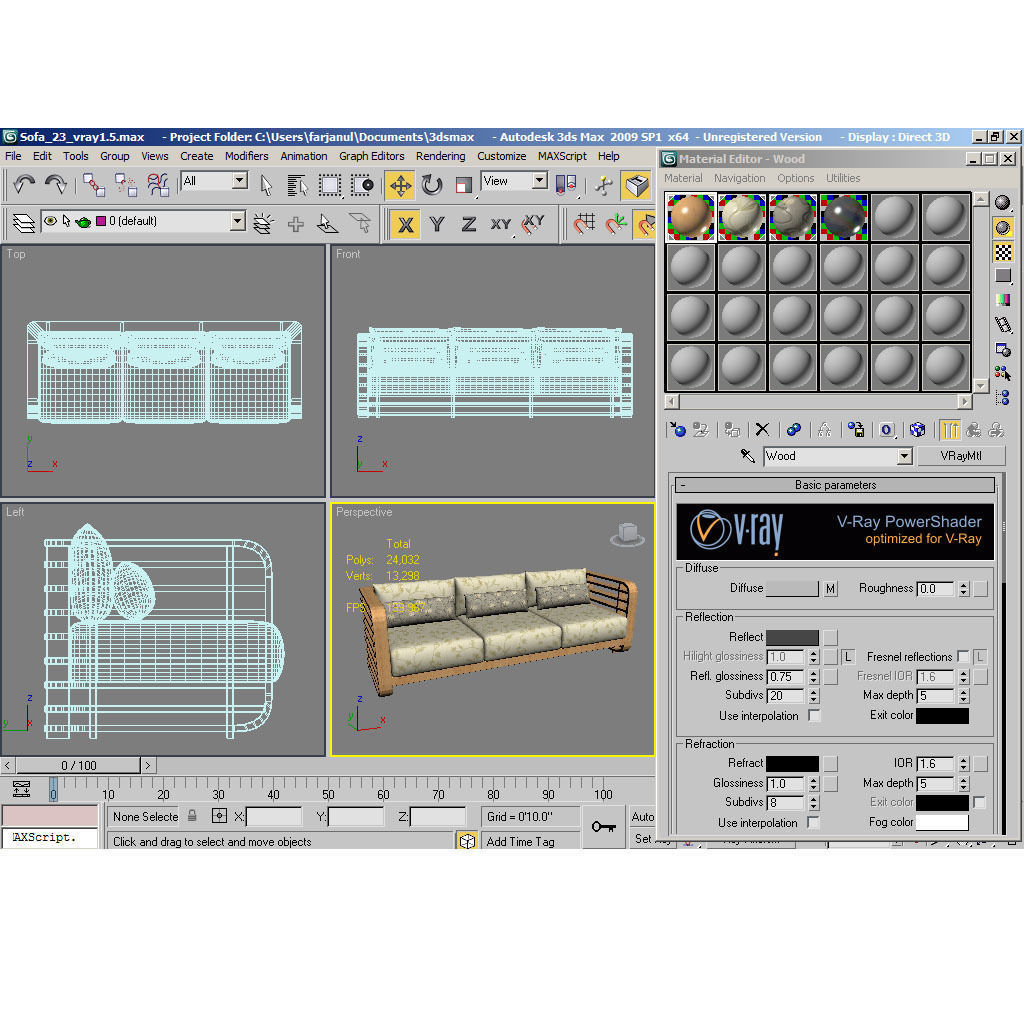Toggle Show End Result icon
The width and height of the screenshot is (1024, 1024).
(x=950, y=429)
